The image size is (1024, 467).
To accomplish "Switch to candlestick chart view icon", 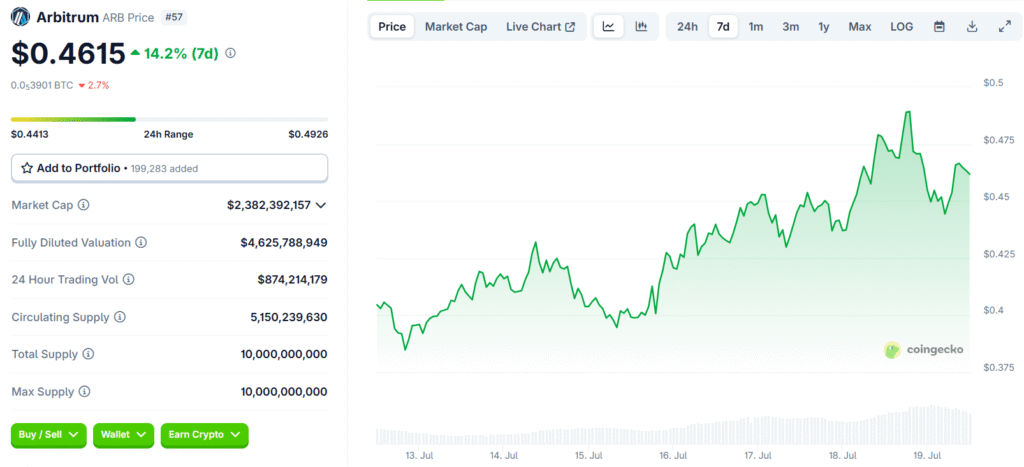I will (641, 27).
